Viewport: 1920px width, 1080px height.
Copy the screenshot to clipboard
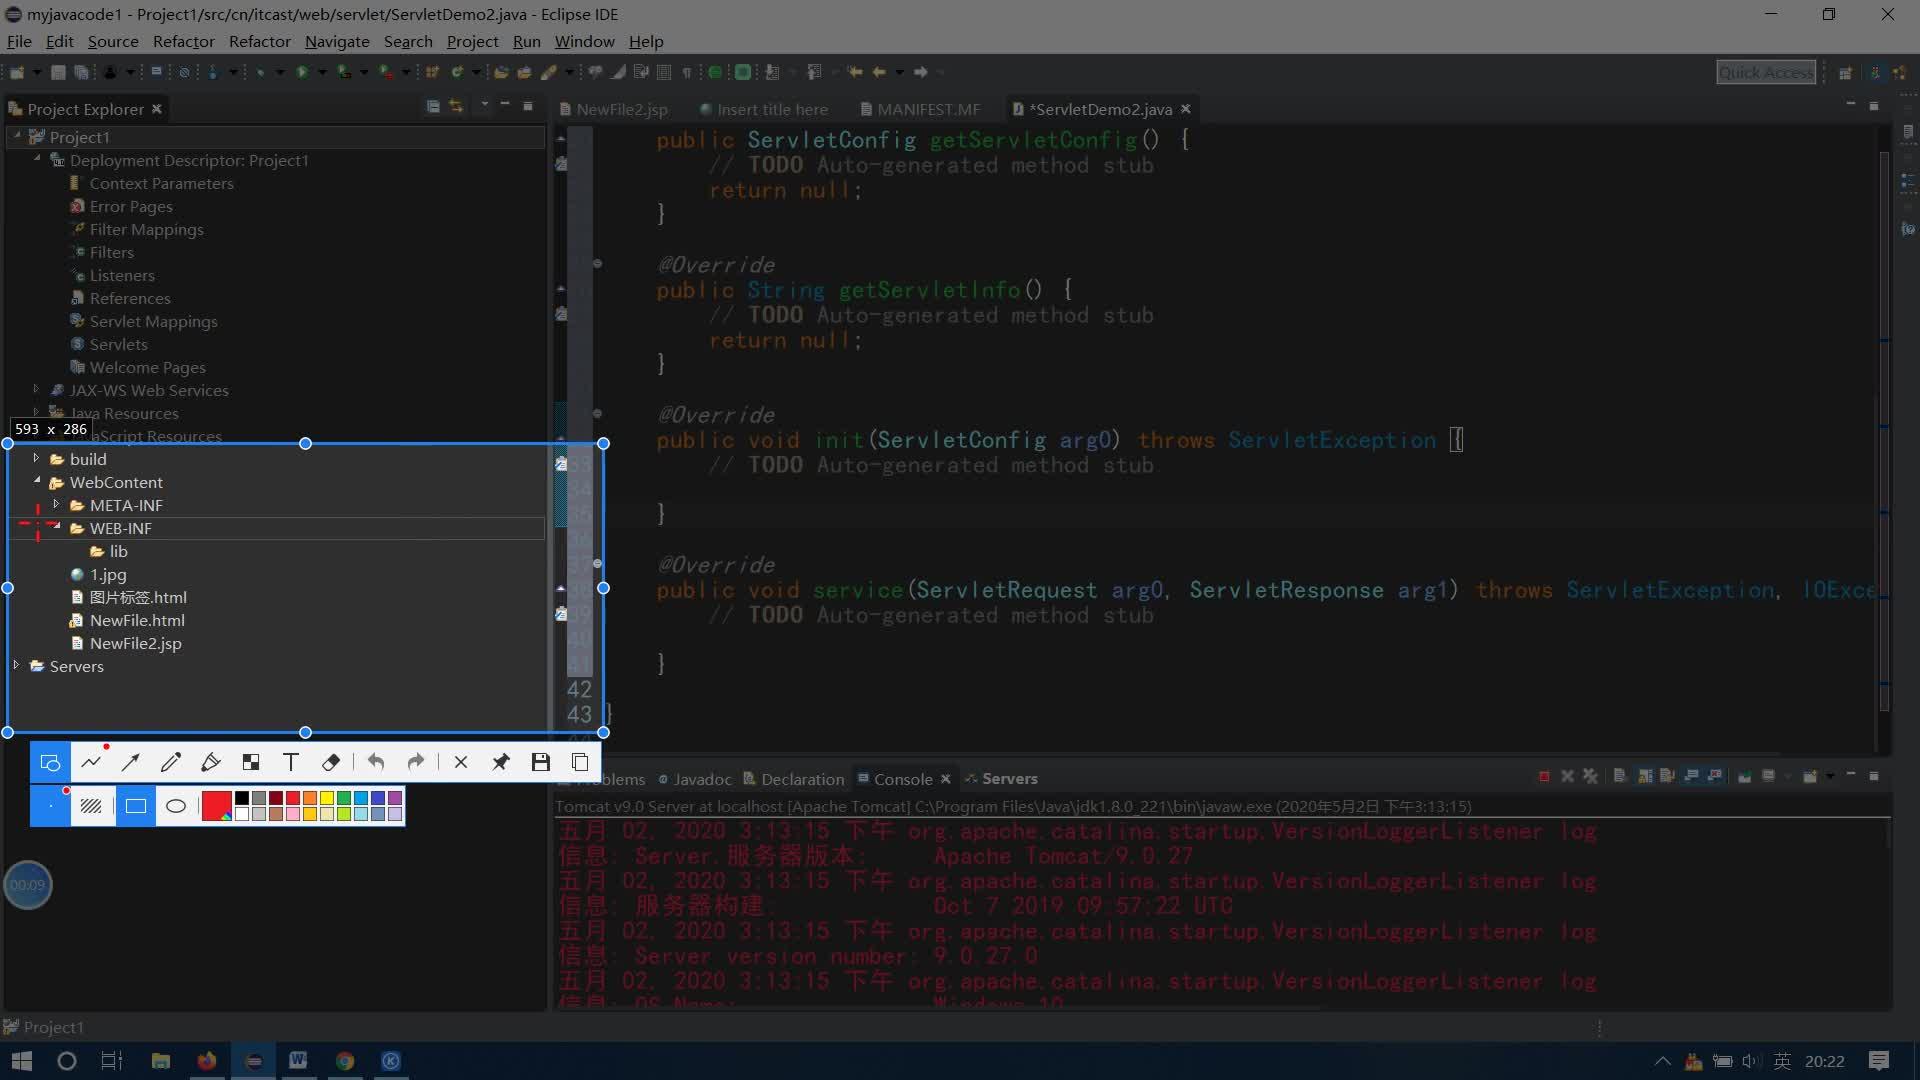[580, 763]
